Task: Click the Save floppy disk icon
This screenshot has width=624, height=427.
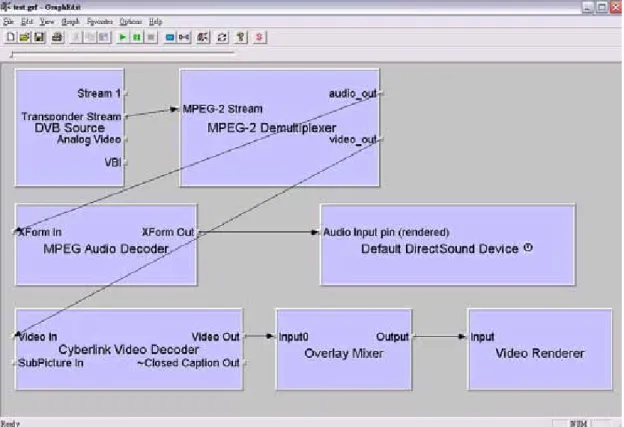Action: pos(39,37)
